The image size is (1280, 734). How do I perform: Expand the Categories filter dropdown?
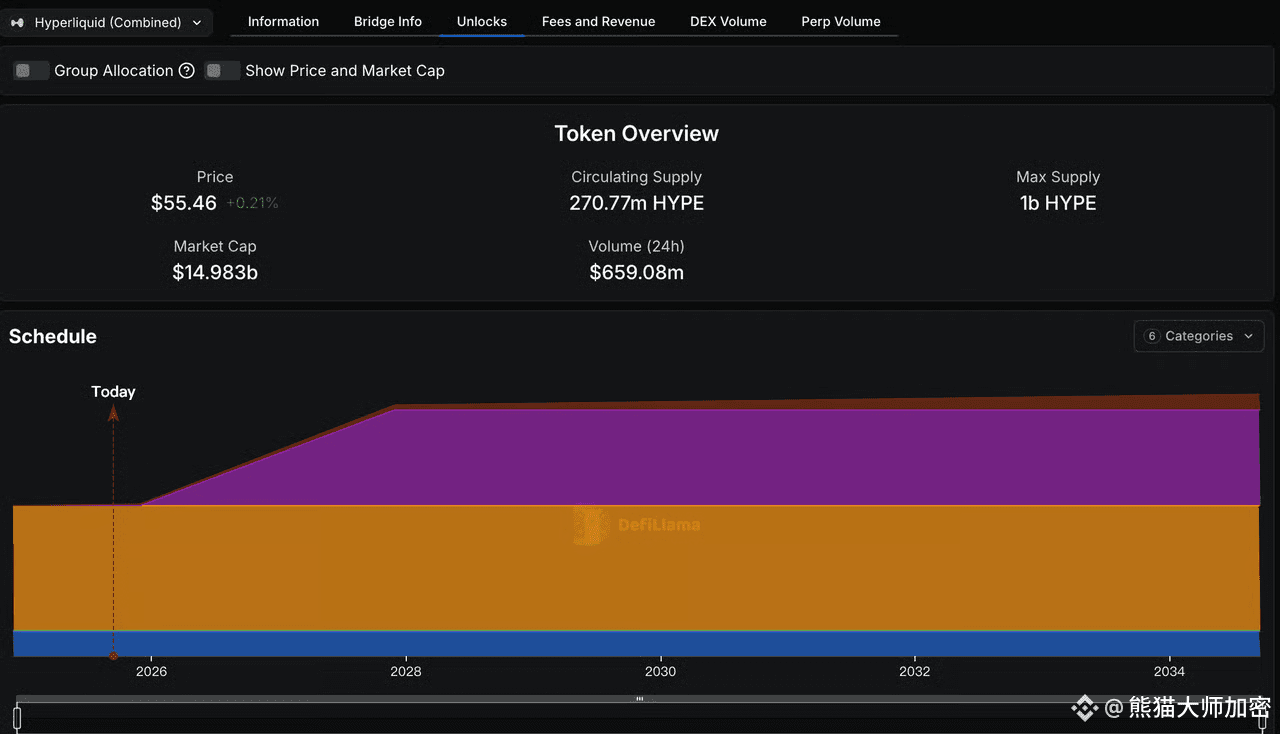[1199, 337]
